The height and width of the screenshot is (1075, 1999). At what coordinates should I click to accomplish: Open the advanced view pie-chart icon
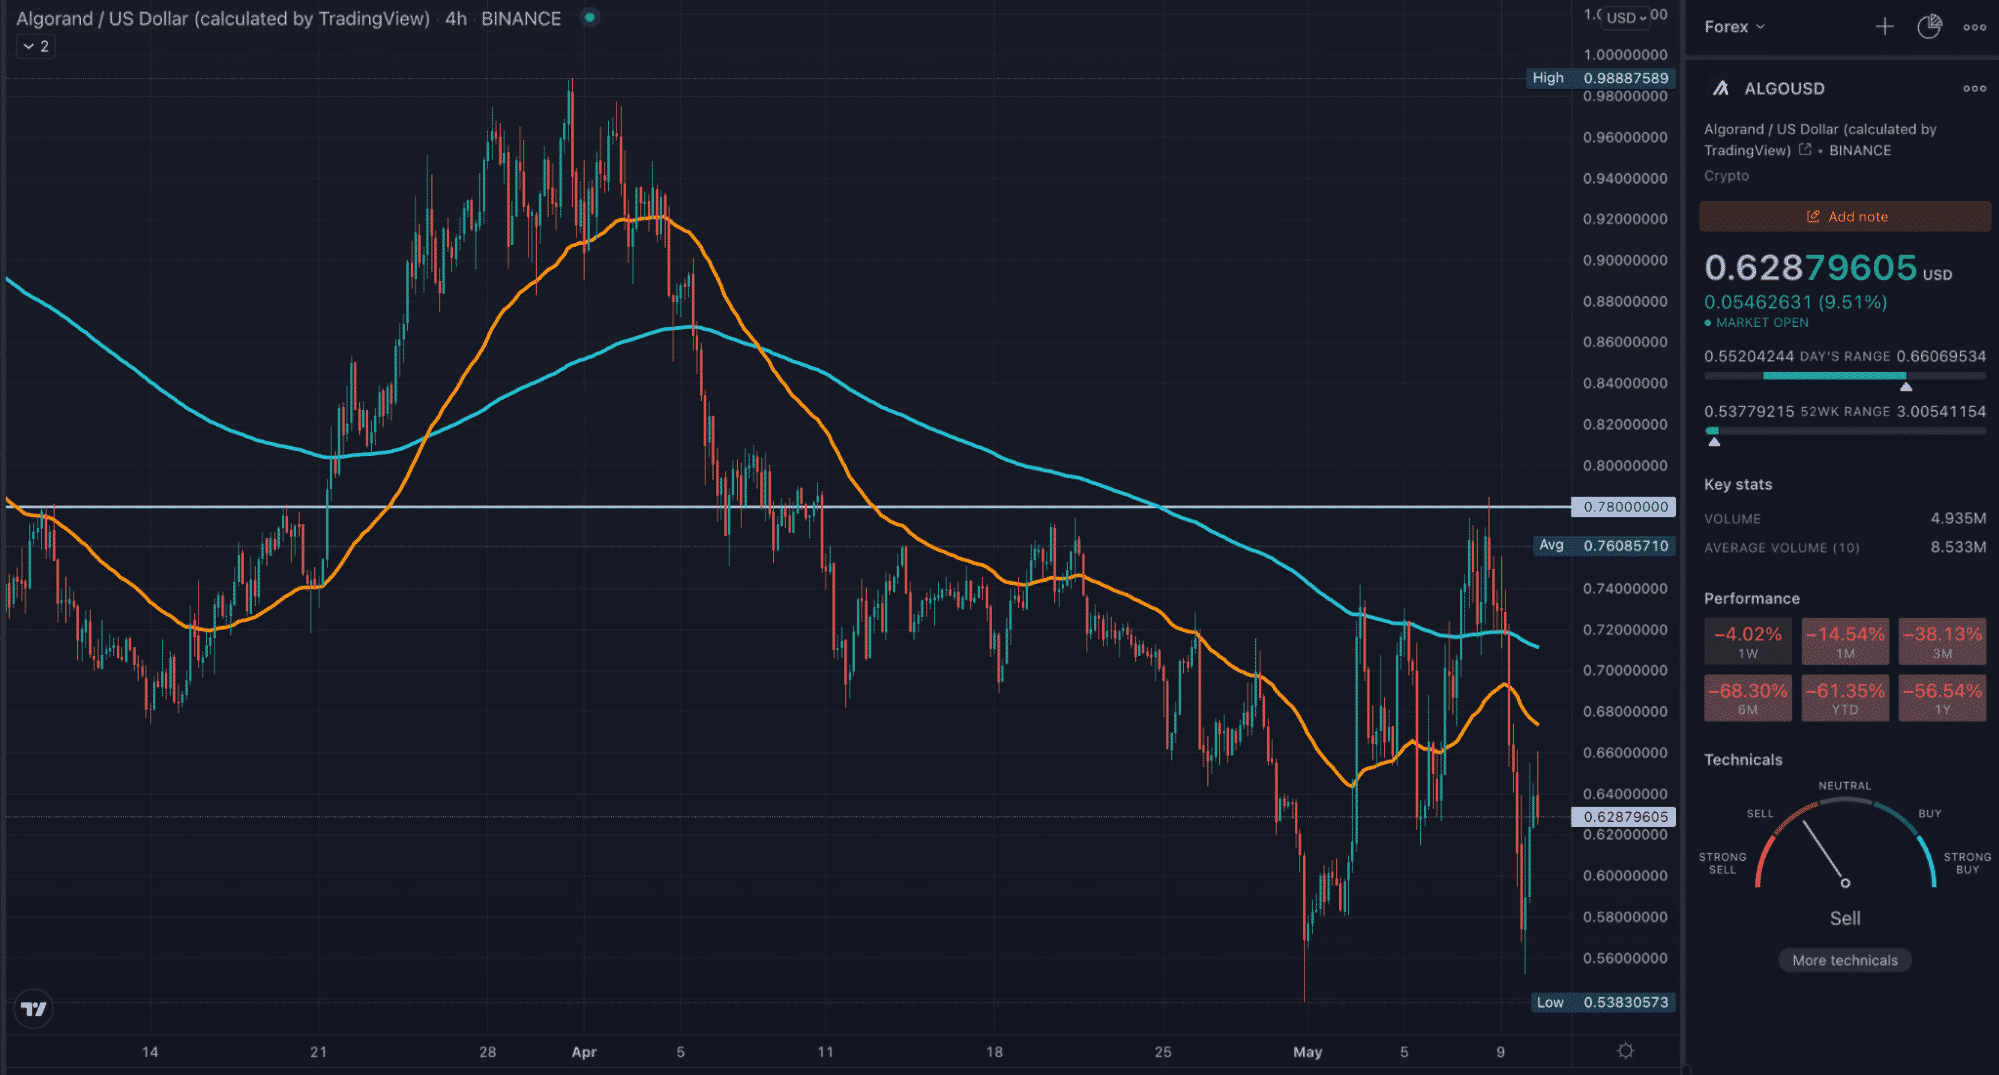1929,27
